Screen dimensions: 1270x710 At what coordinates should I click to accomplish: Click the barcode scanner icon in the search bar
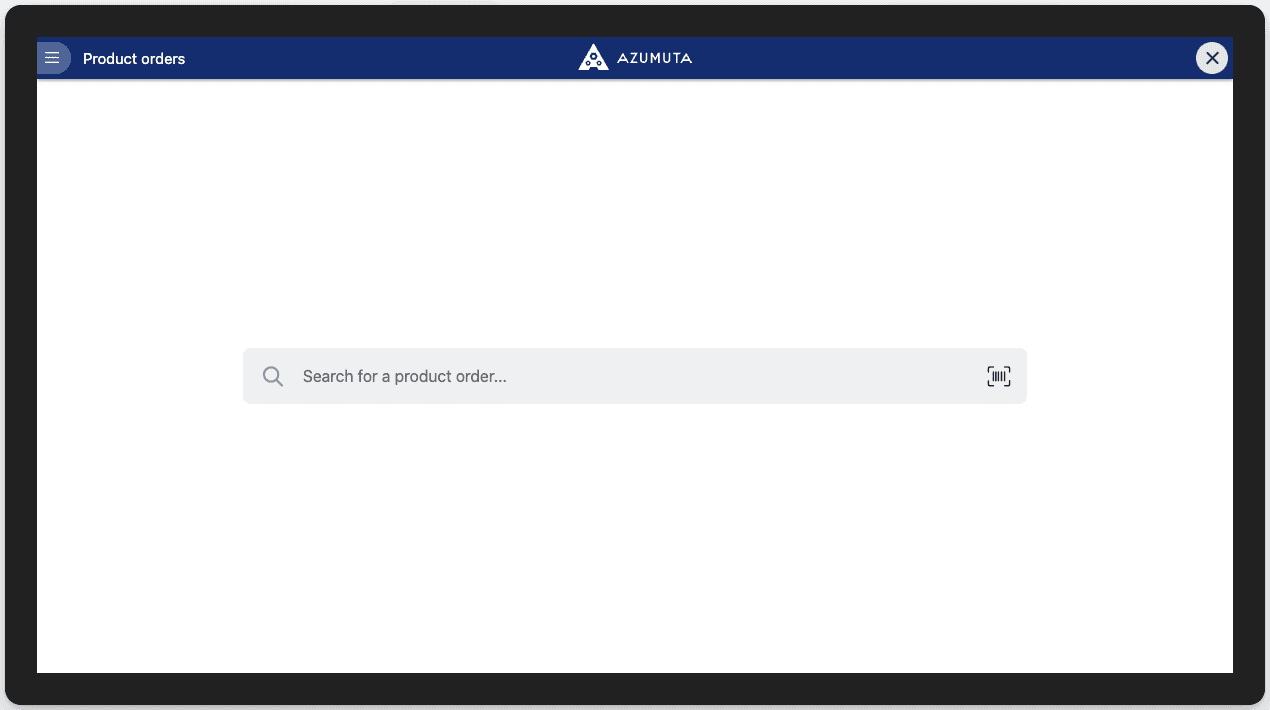(998, 376)
